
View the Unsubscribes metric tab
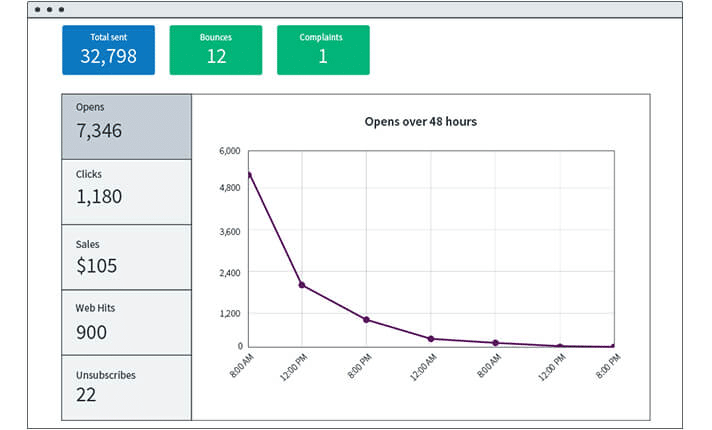[126, 387]
